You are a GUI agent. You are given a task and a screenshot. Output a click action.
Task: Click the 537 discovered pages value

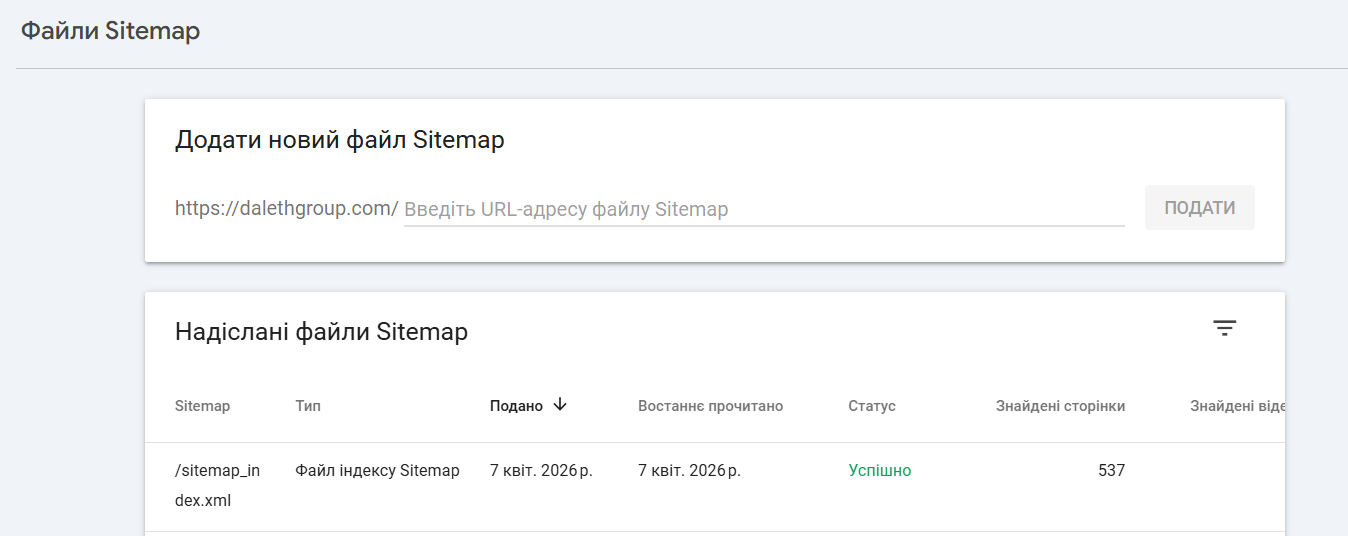click(1111, 470)
